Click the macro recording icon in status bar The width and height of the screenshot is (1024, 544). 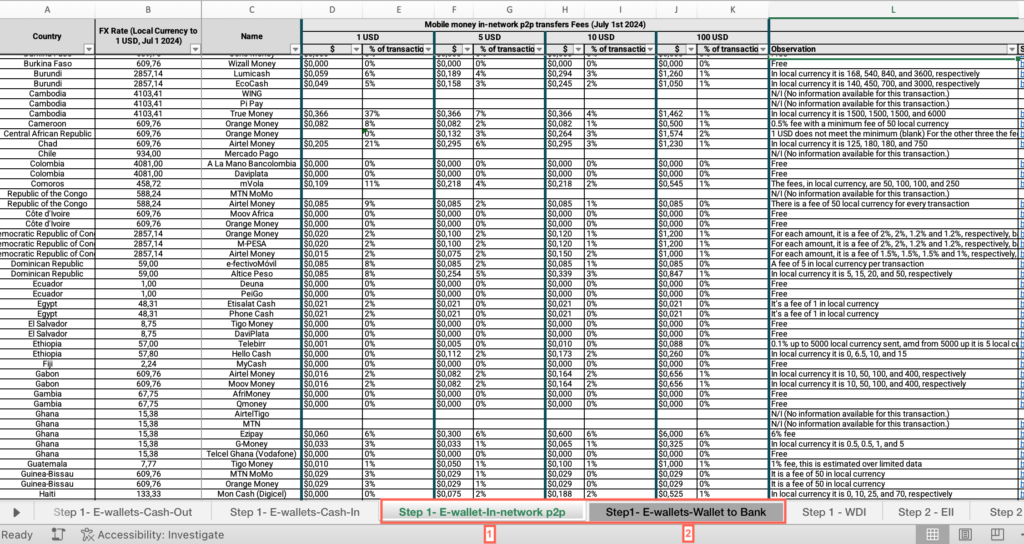[57, 535]
